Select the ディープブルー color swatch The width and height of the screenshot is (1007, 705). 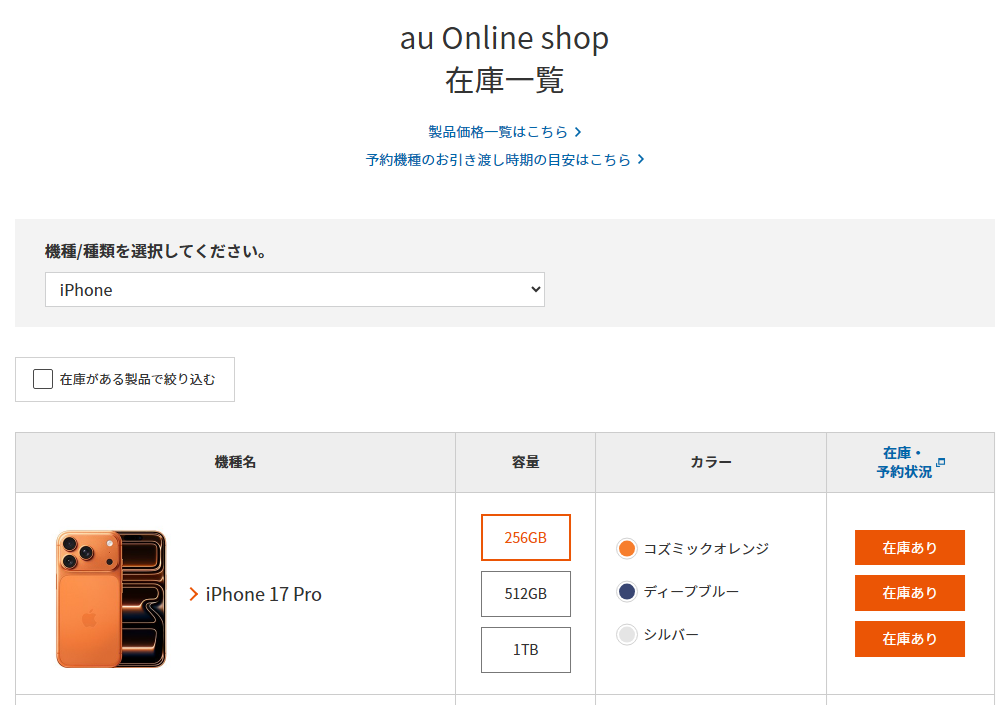tap(627, 592)
